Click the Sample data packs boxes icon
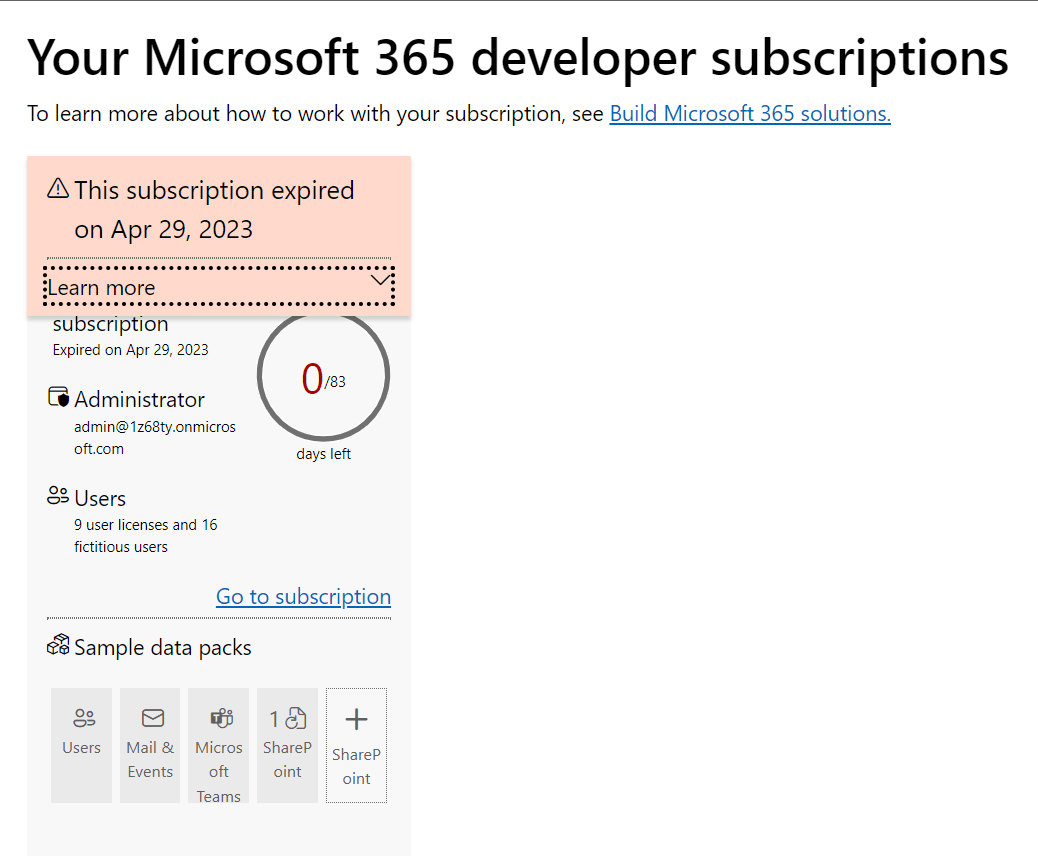 (58, 645)
